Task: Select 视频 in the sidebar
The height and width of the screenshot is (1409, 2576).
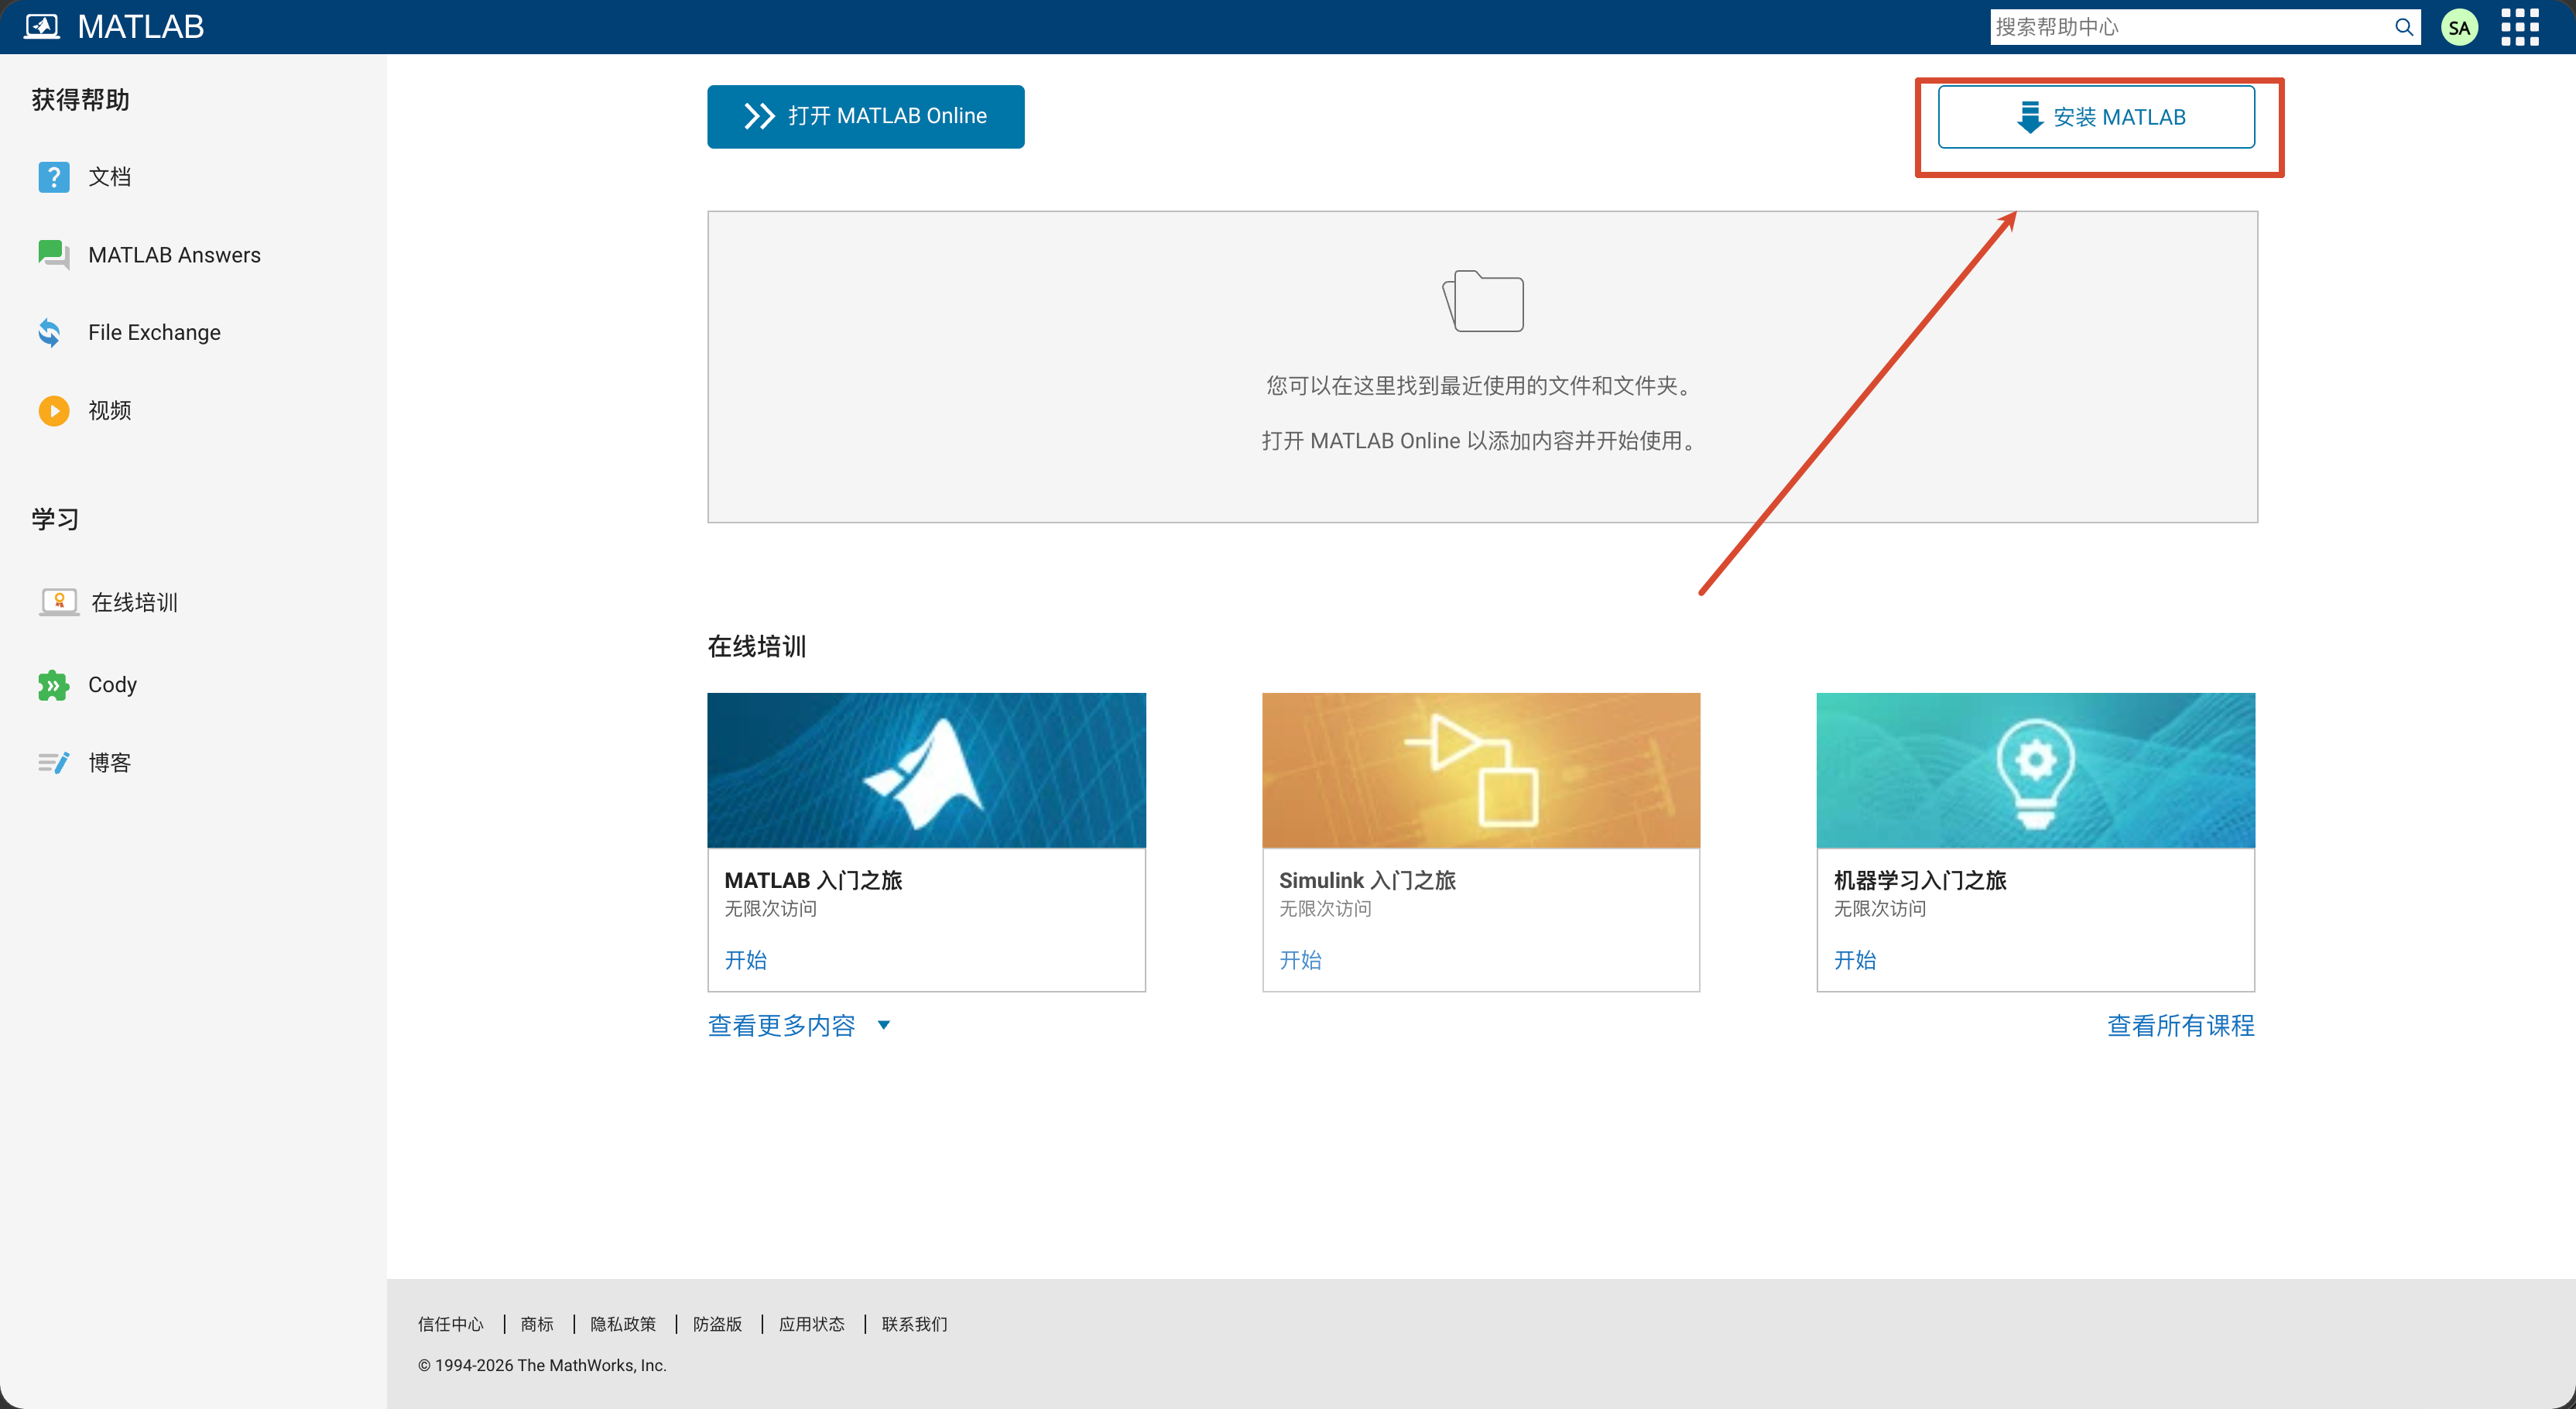Action: tap(110, 410)
